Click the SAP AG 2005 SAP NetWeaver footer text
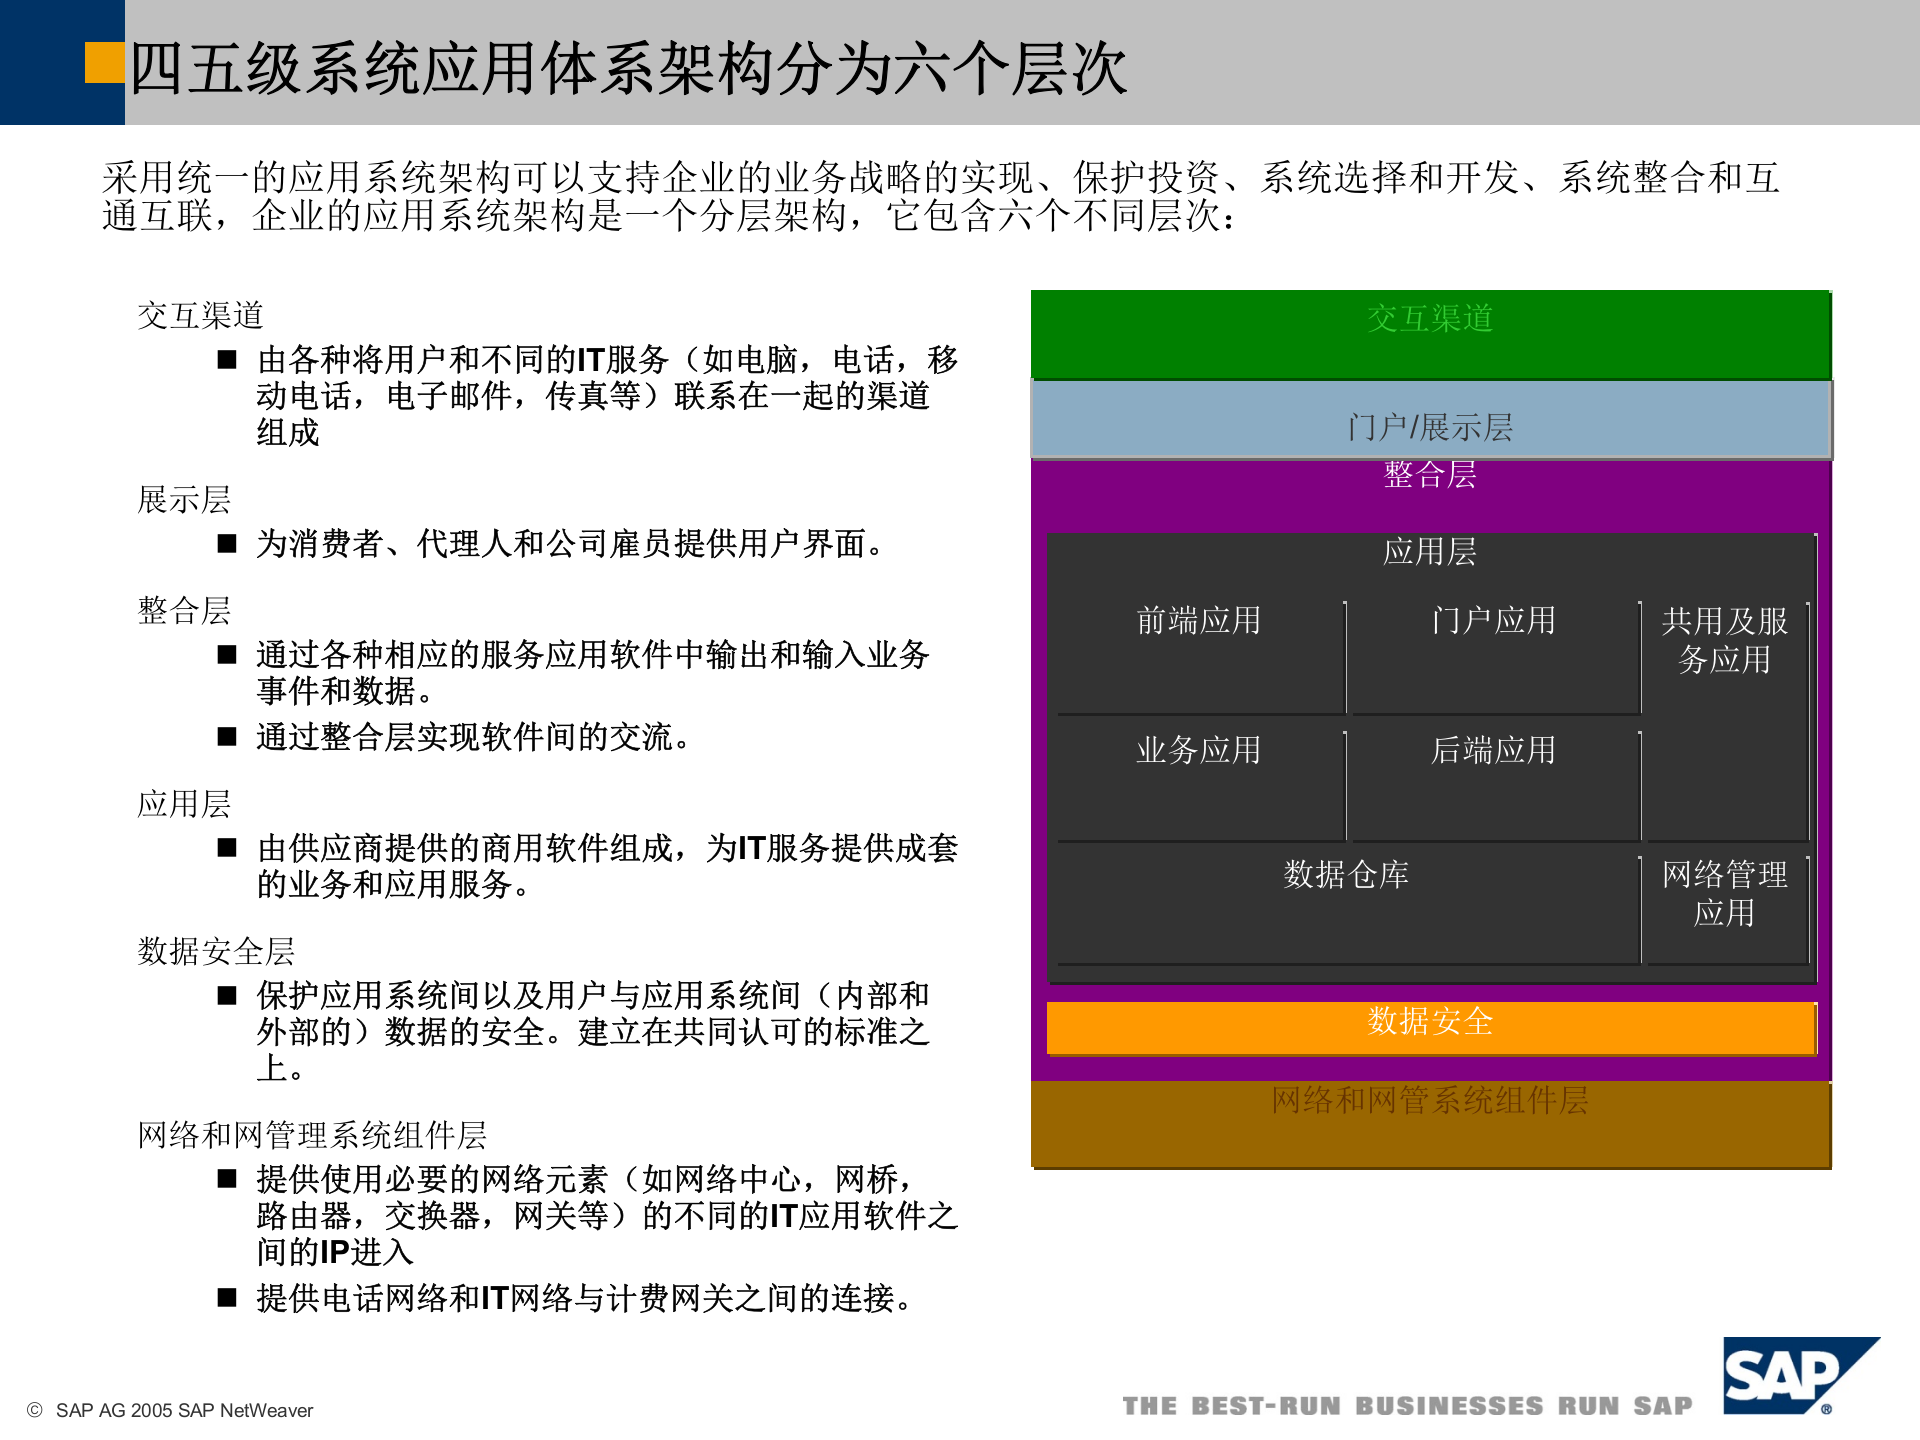Image resolution: width=1920 pixels, height=1440 pixels. (170, 1411)
